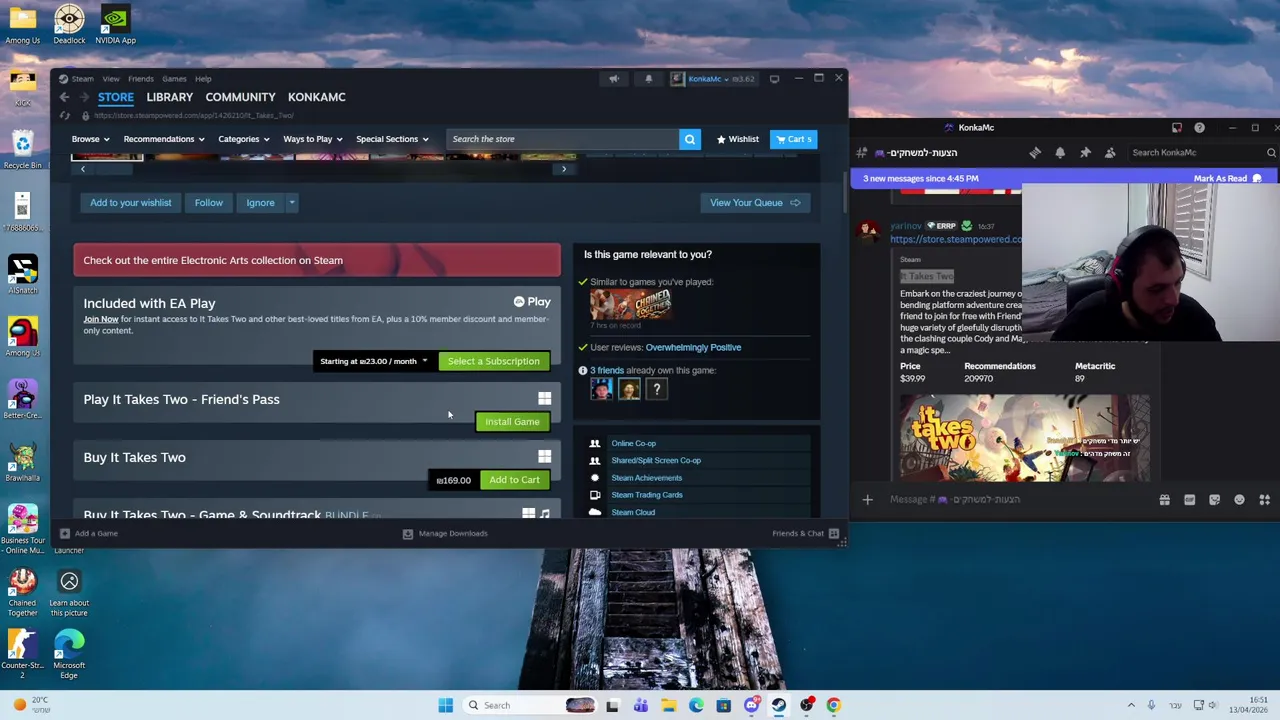Expand Ways to Play menu
Image resolution: width=1280 pixels, height=720 pixels.
313,139
